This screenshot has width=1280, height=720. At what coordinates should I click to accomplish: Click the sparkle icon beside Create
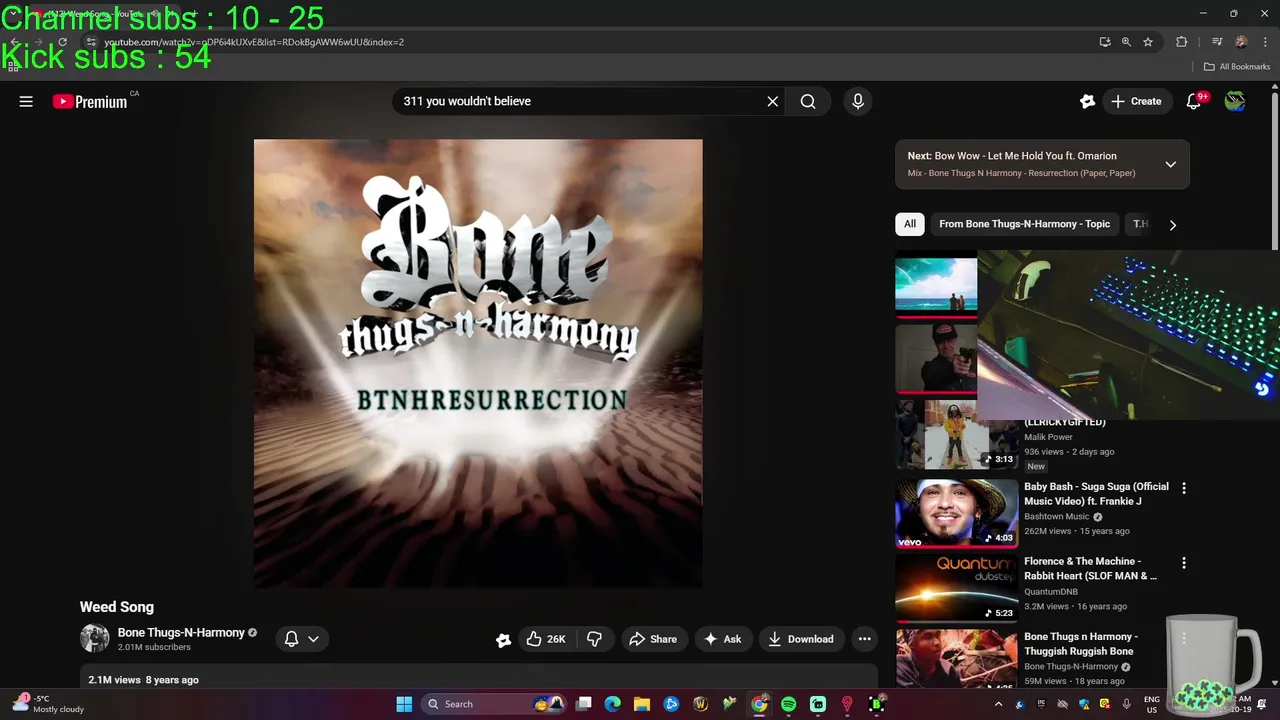tap(1087, 101)
